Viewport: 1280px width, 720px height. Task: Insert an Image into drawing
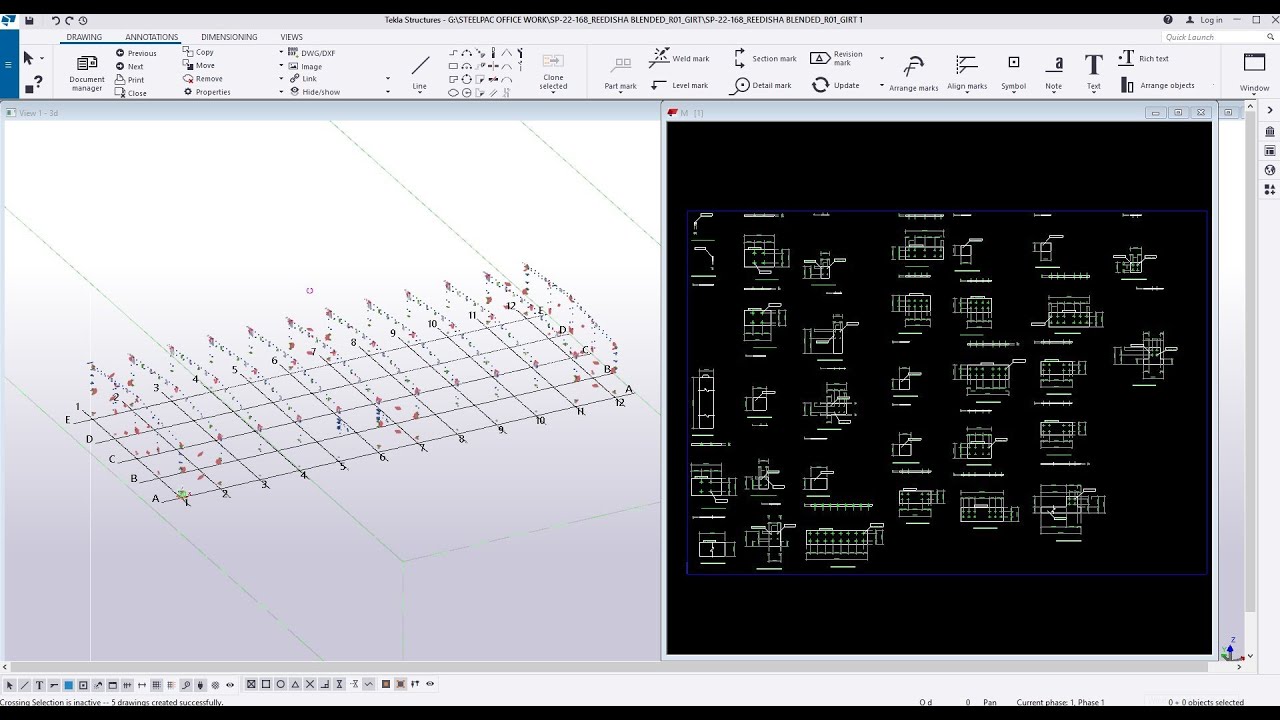(305, 66)
